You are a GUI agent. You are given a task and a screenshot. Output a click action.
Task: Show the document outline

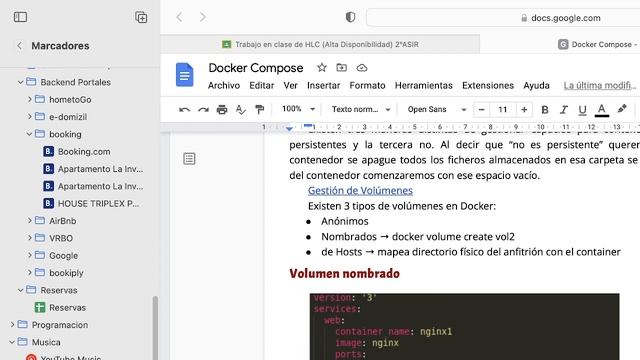pos(189,158)
